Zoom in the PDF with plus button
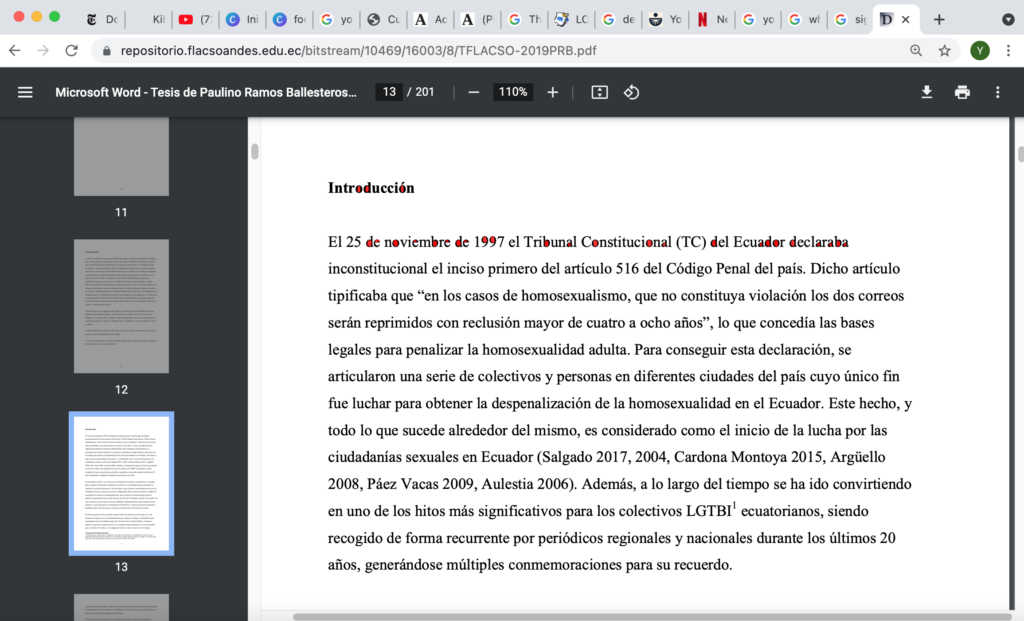 pyautogui.click(x=552, y=92)
